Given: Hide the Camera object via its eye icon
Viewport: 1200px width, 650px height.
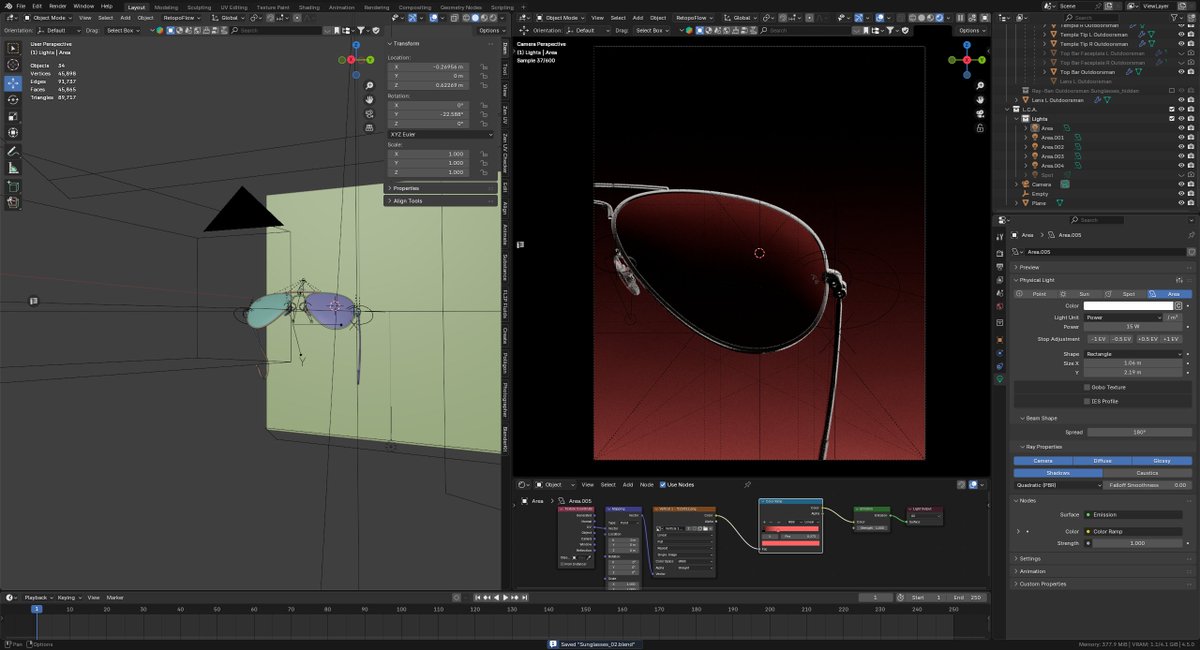Looking at the screenshot, I should 1181,184.
